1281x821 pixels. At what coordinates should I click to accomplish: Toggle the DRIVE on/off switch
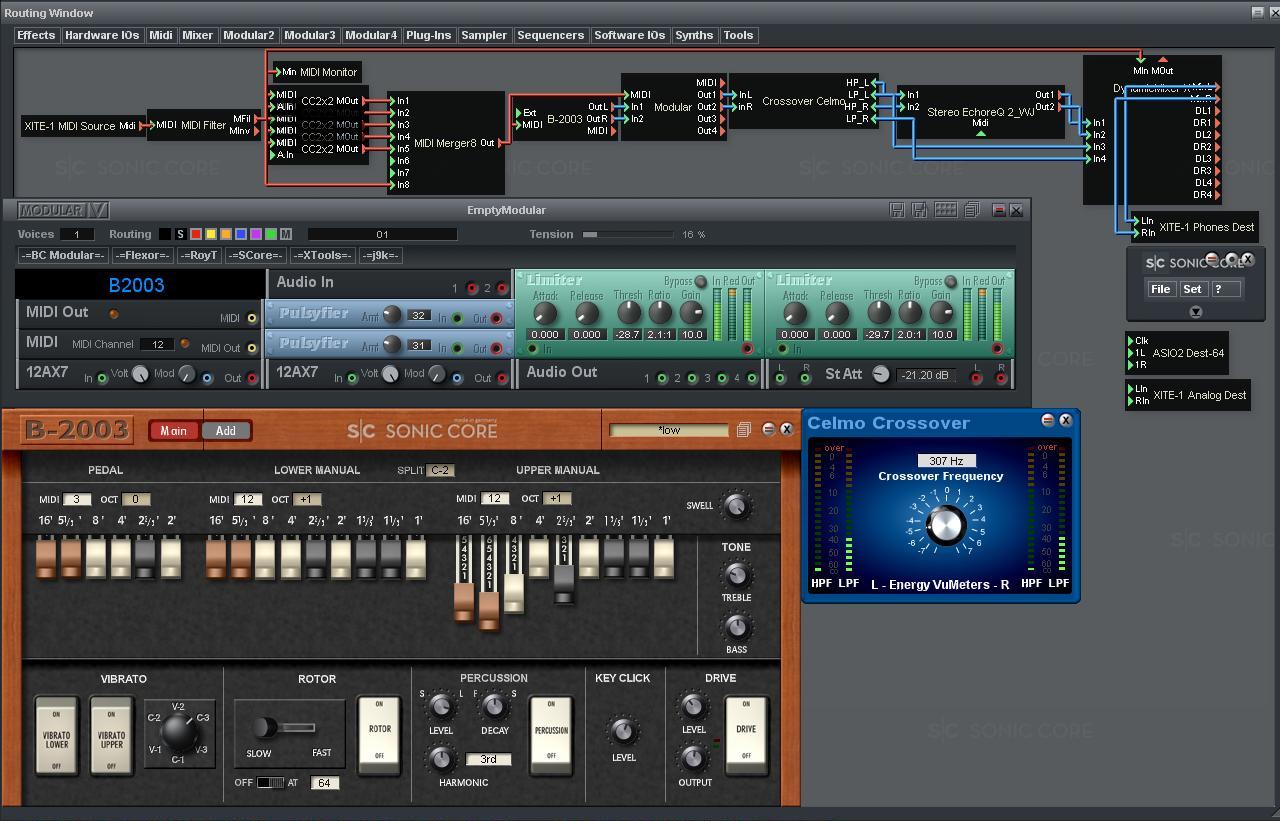coord(746,736)
